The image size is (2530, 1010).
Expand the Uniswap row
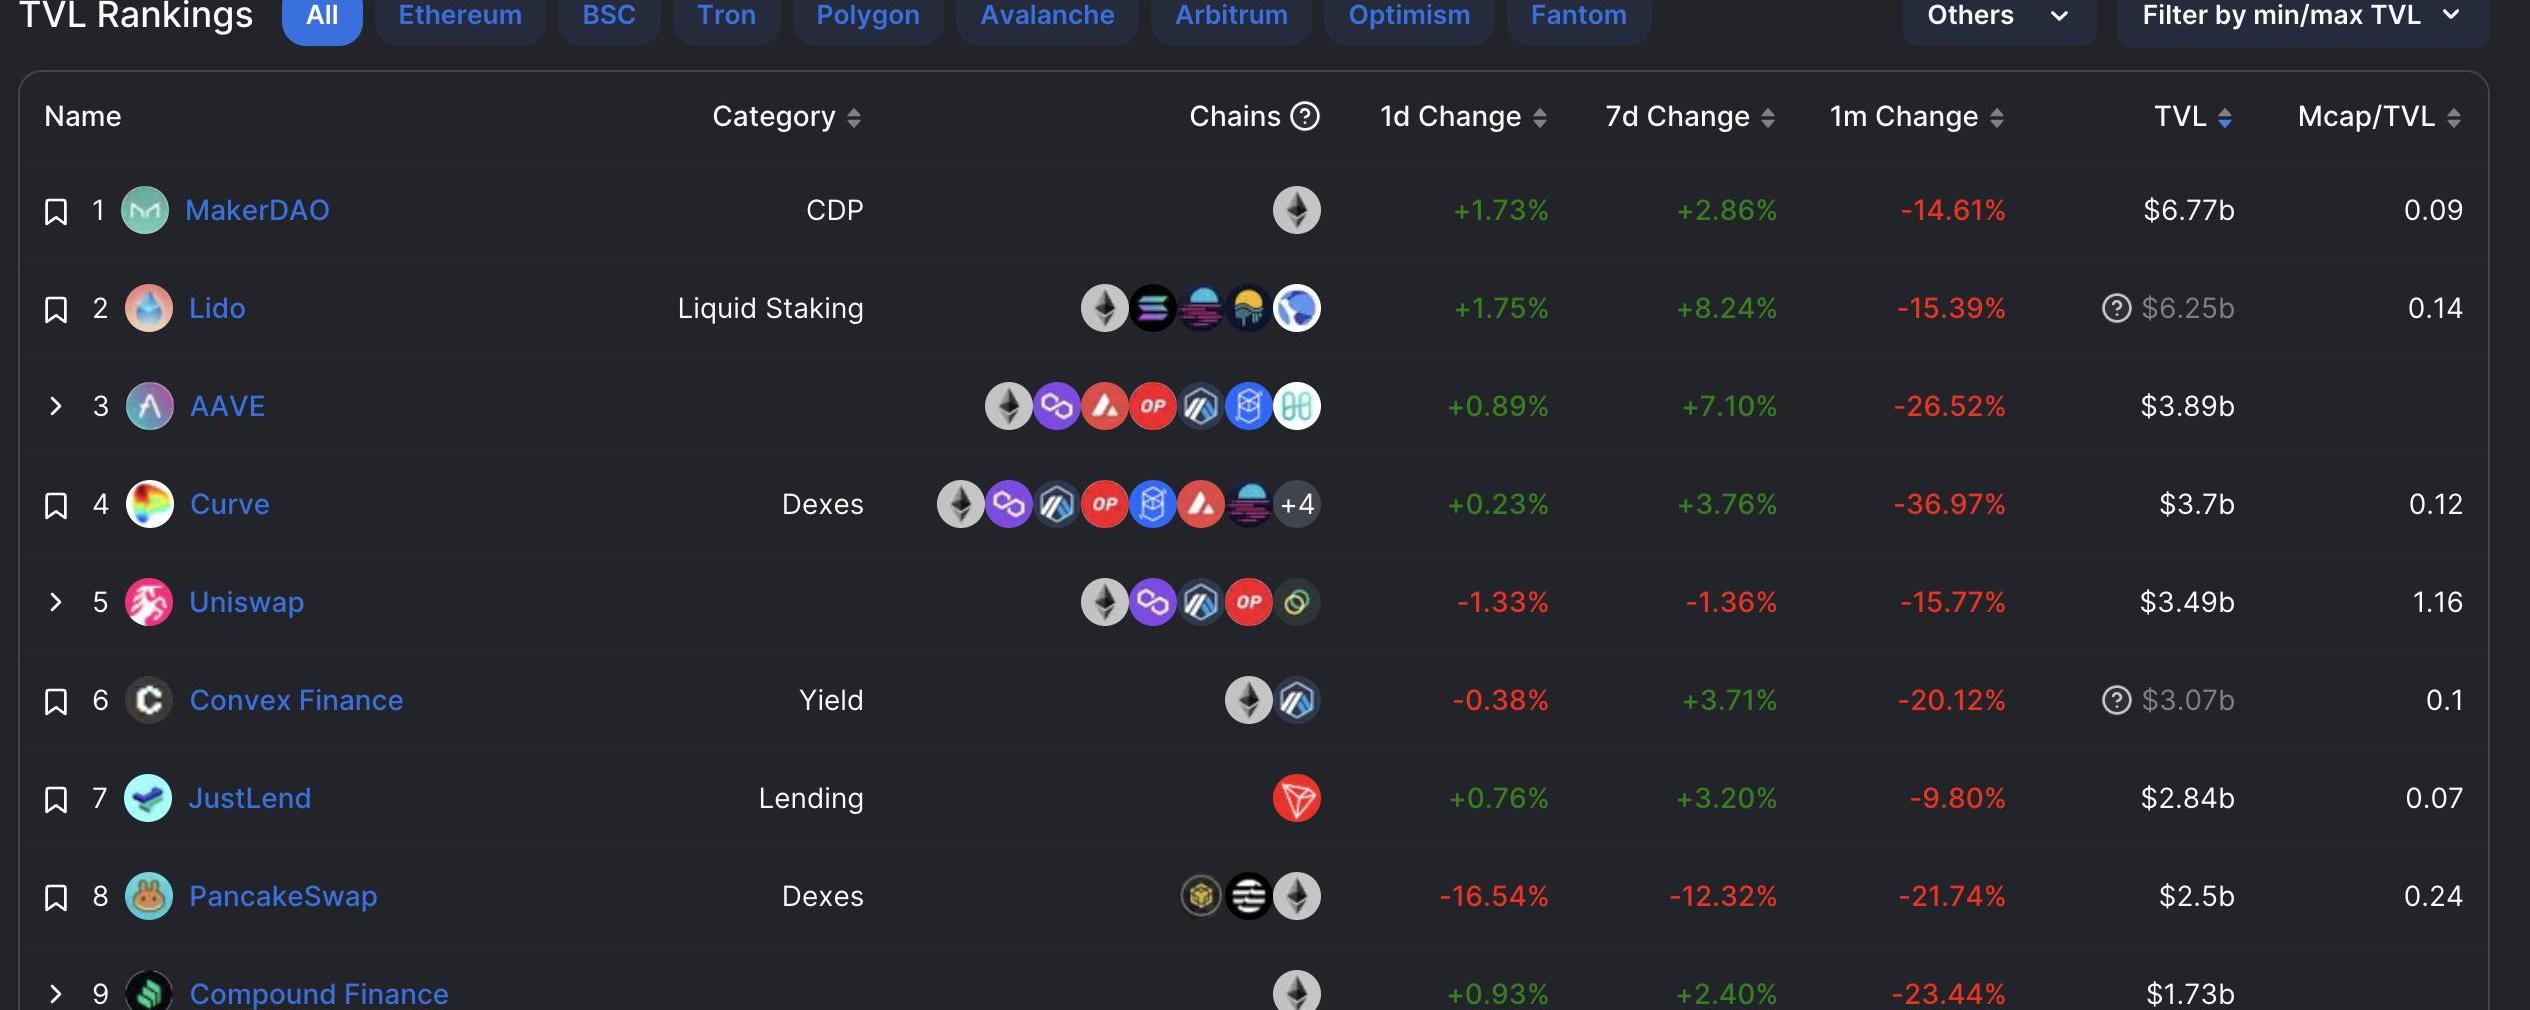point(56,602)
